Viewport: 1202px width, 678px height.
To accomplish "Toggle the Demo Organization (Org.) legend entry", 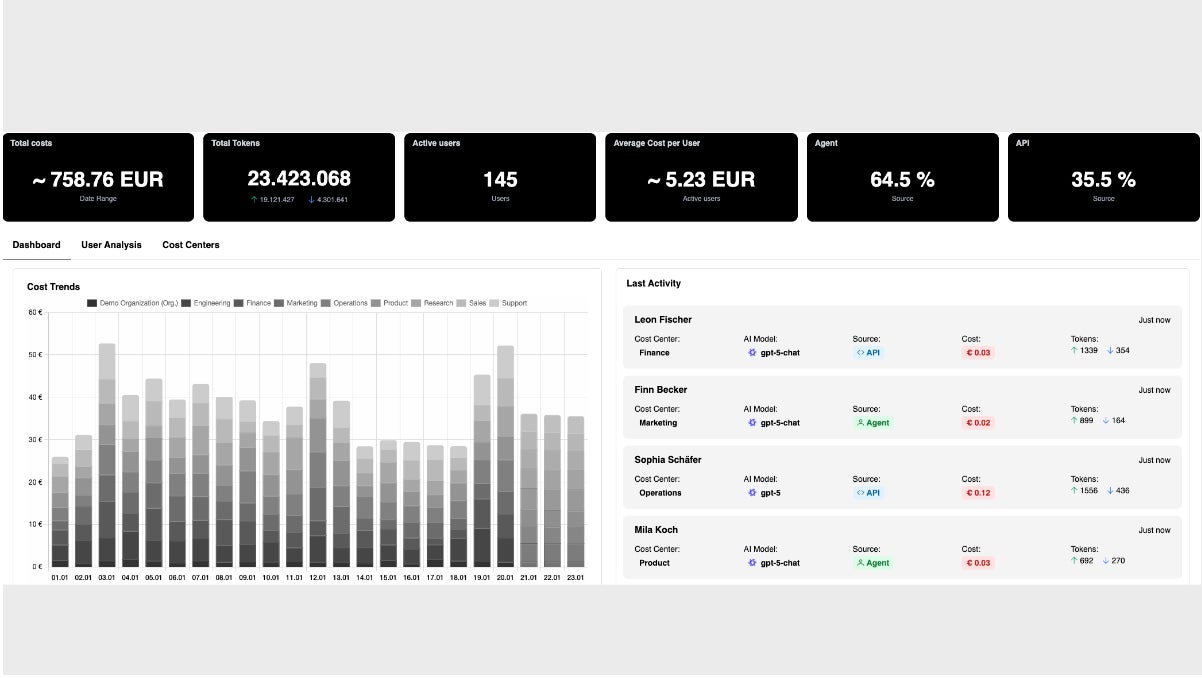I will [x=132, y=303].
